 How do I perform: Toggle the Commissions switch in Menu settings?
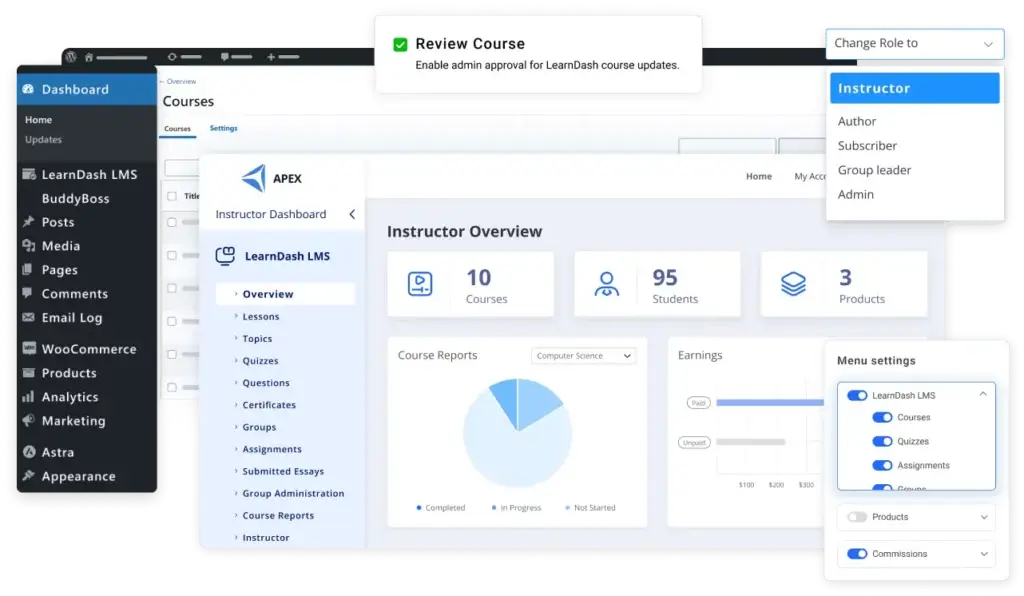(x=857, y=554)
